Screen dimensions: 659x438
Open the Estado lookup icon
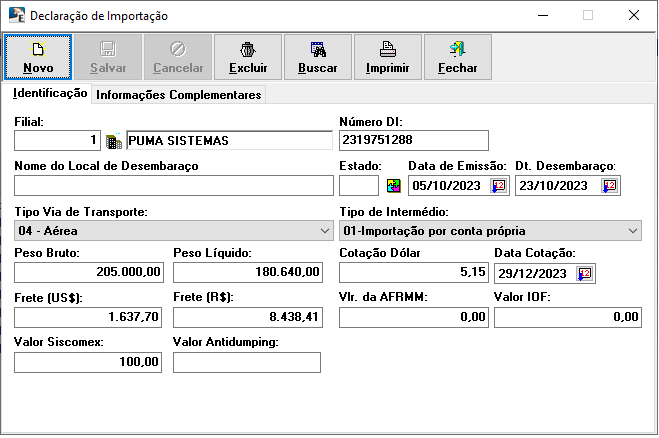393,186
